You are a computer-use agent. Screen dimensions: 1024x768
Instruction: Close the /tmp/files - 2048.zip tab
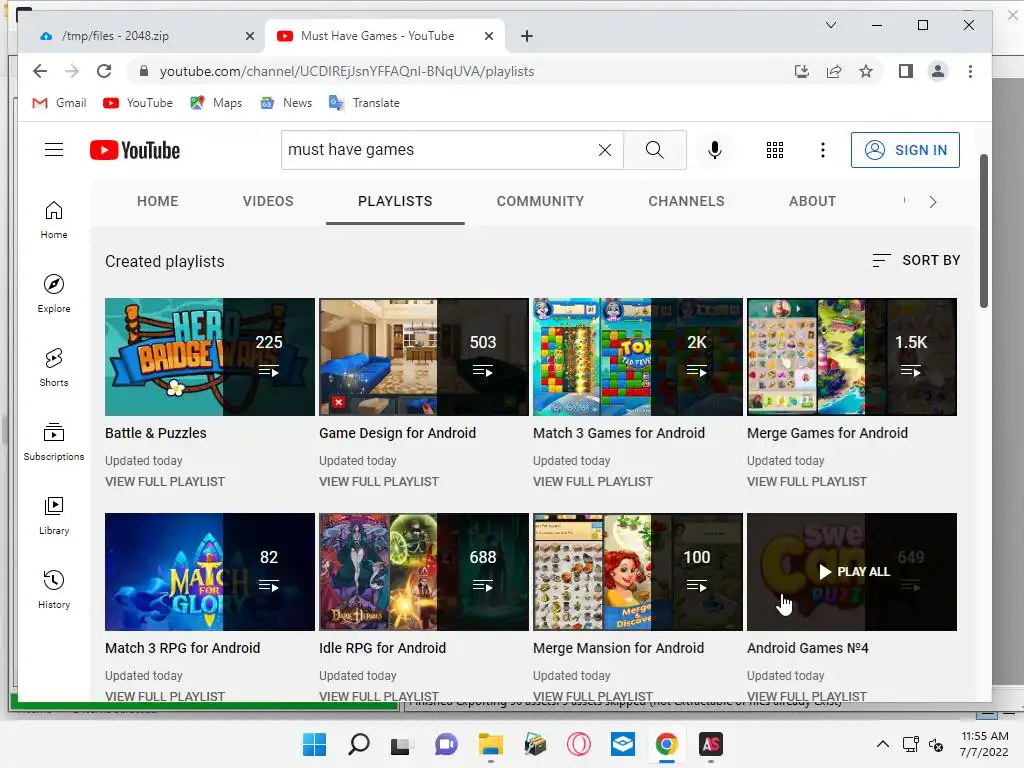pyautogui.click(x=249, y=36)
